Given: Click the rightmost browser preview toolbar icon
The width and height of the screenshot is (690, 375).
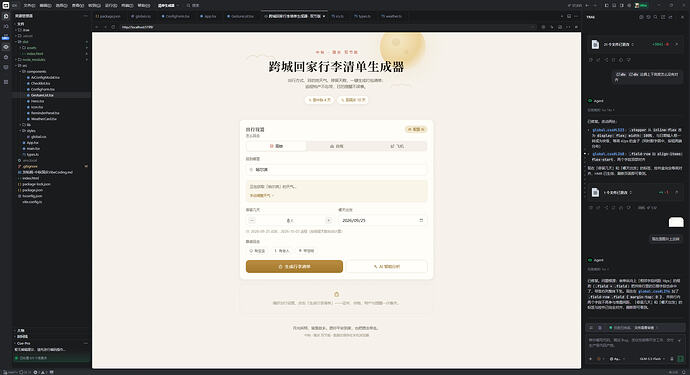Looking at the screenshot, I should (576, 27).
